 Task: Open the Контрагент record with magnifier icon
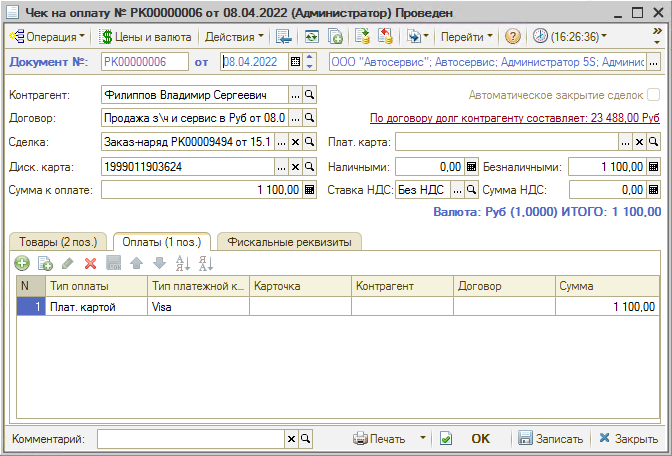309,95
